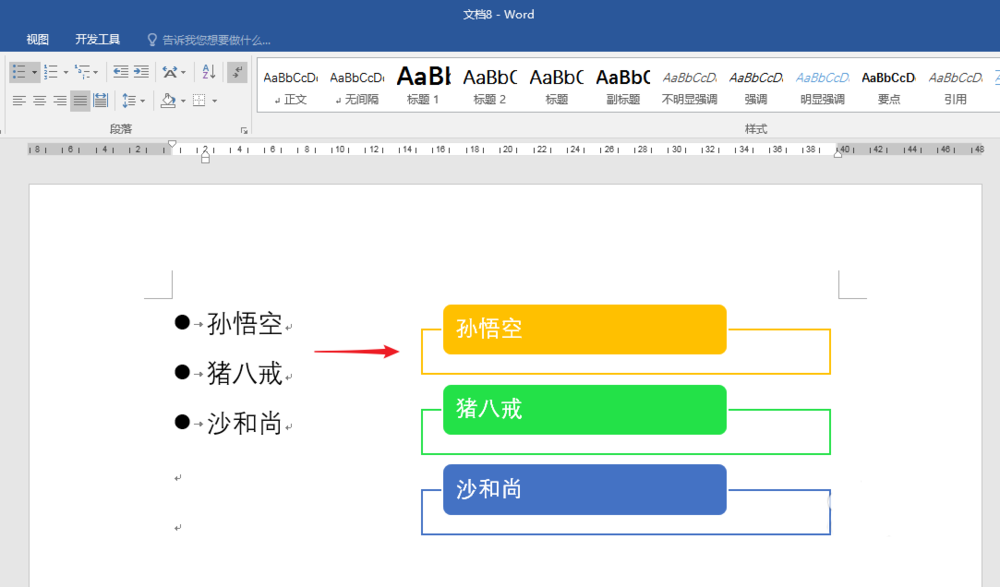
Task: Decrease paragraph indent
Action: pyautogui.click(x=121, y=71)
